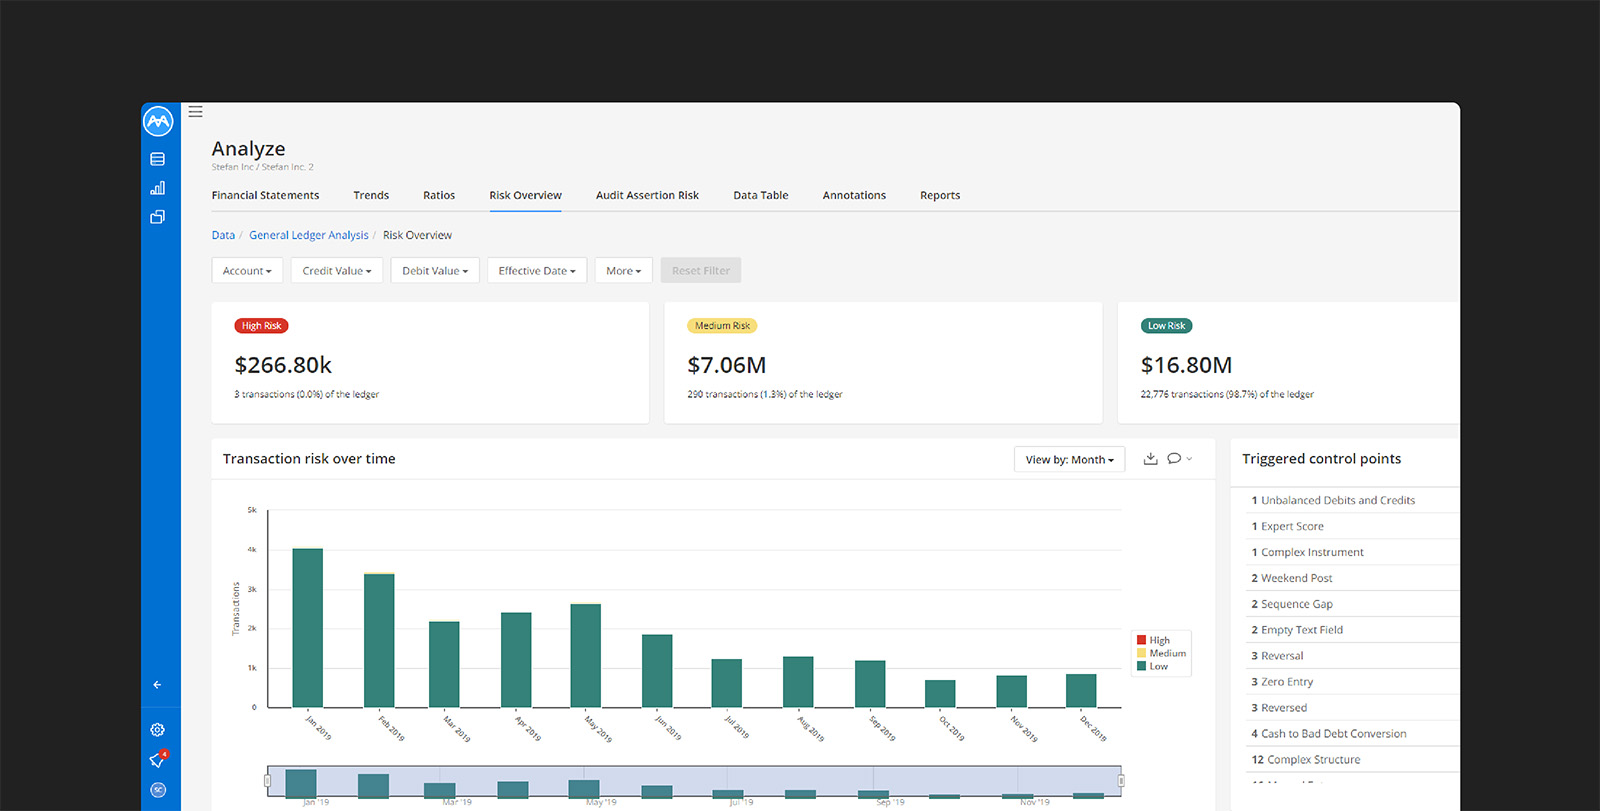The width and height of the screenshot is (1600, 811).
Task: Open the chart comment icon
Action: click(x=1175, y=459)
